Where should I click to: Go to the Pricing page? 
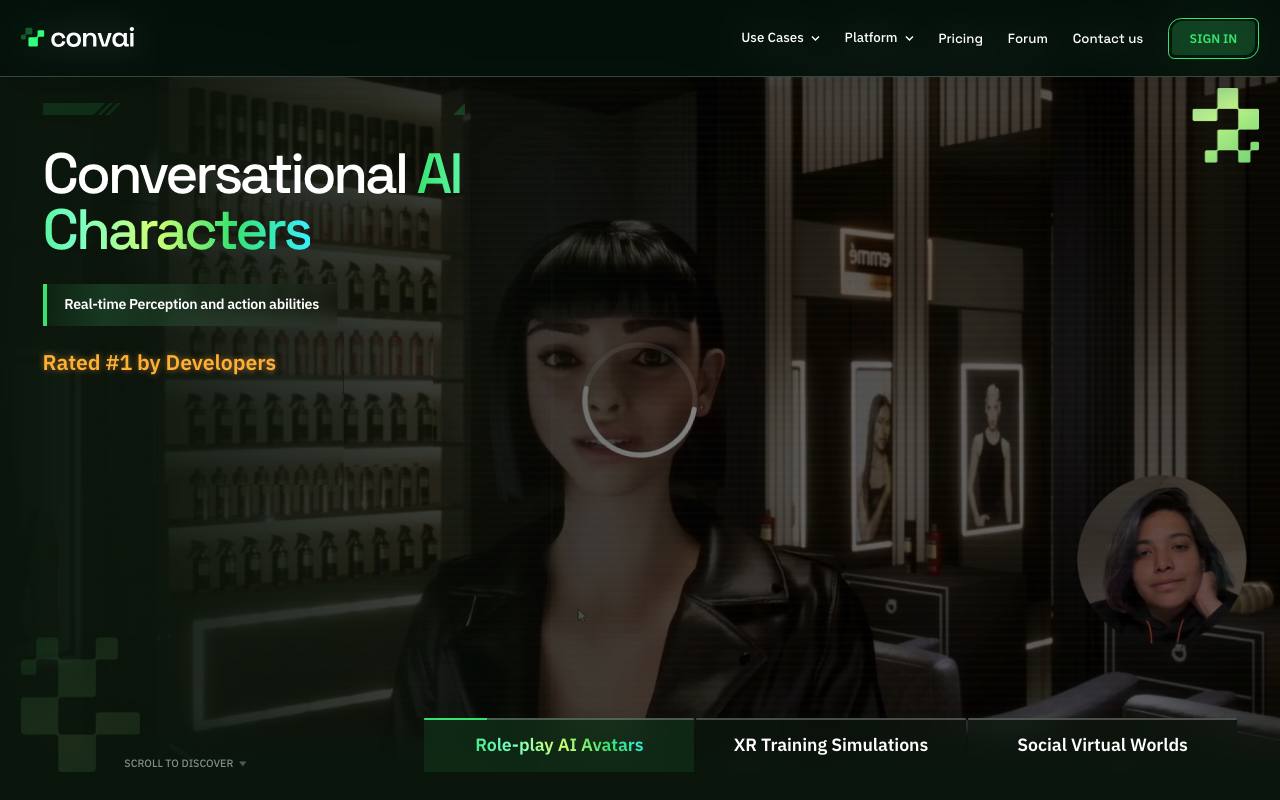point(960,38)
